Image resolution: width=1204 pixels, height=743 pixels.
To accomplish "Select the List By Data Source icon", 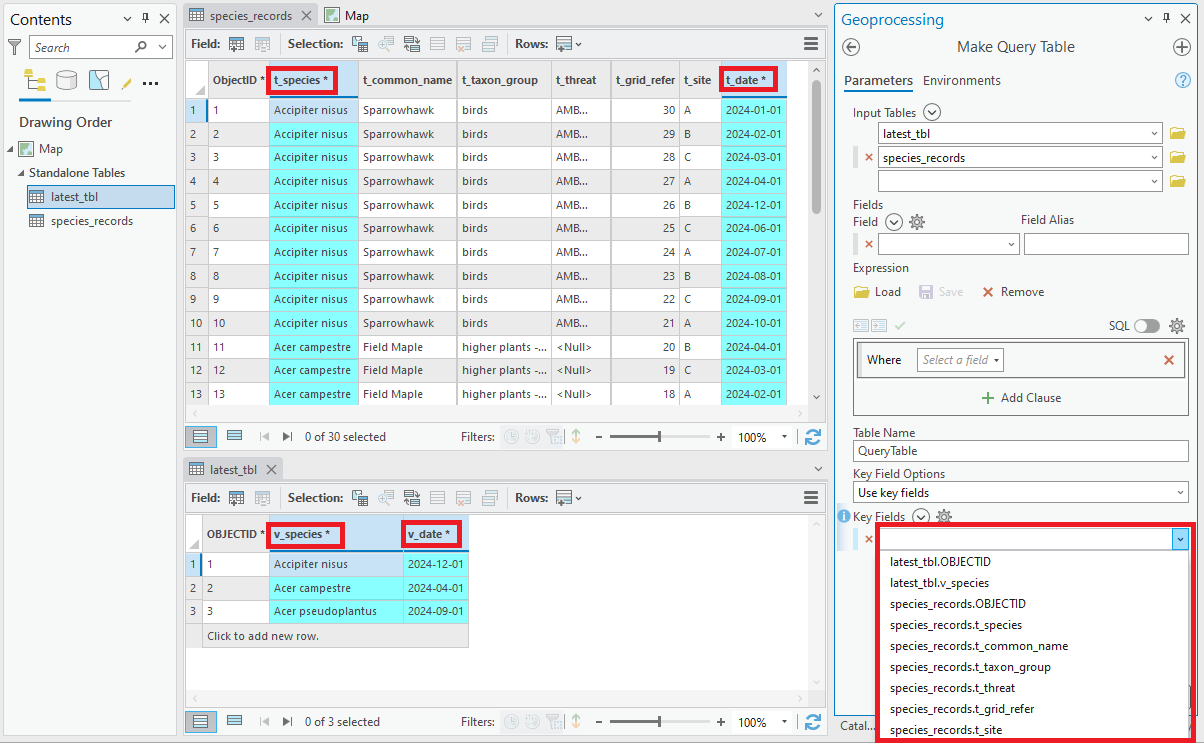I will pyautogui.click(x=67, y=81).
